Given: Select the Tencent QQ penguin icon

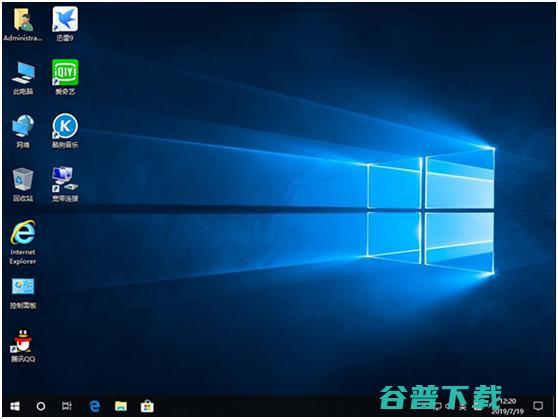Looking at the screenshot, I should pos(23,346).
